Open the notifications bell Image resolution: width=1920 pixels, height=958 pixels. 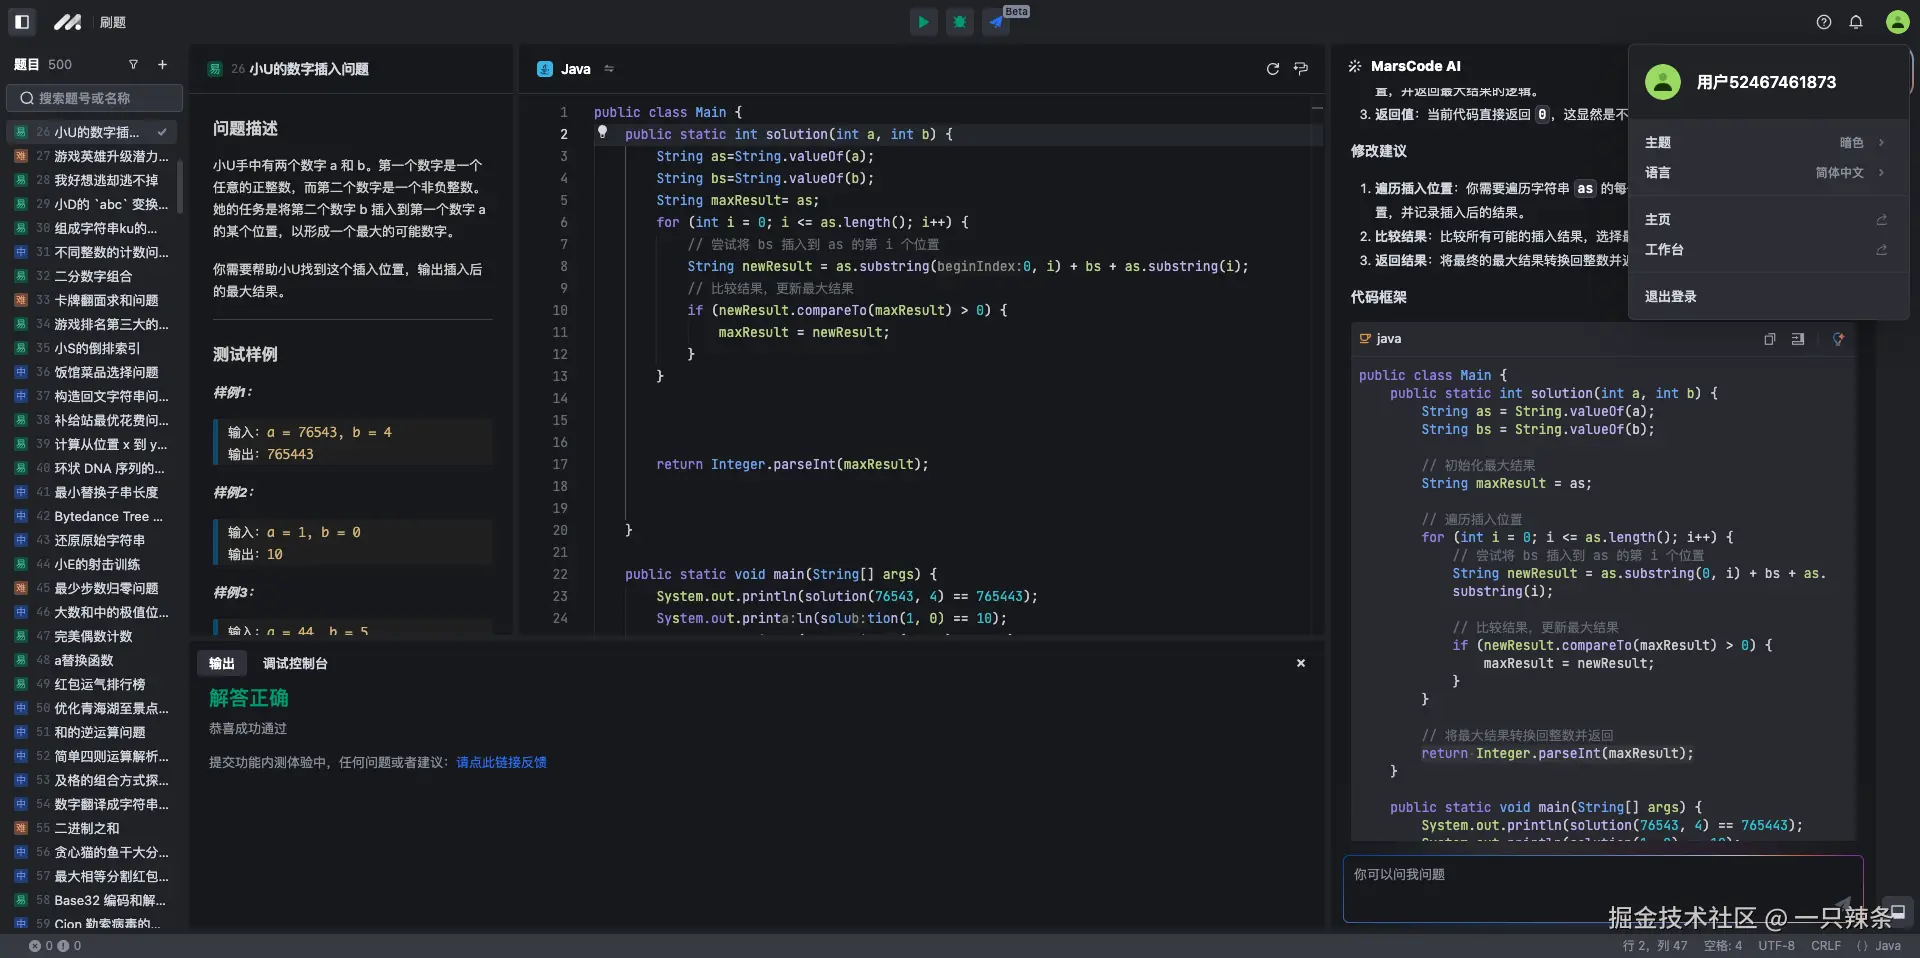pos(1856,22)
